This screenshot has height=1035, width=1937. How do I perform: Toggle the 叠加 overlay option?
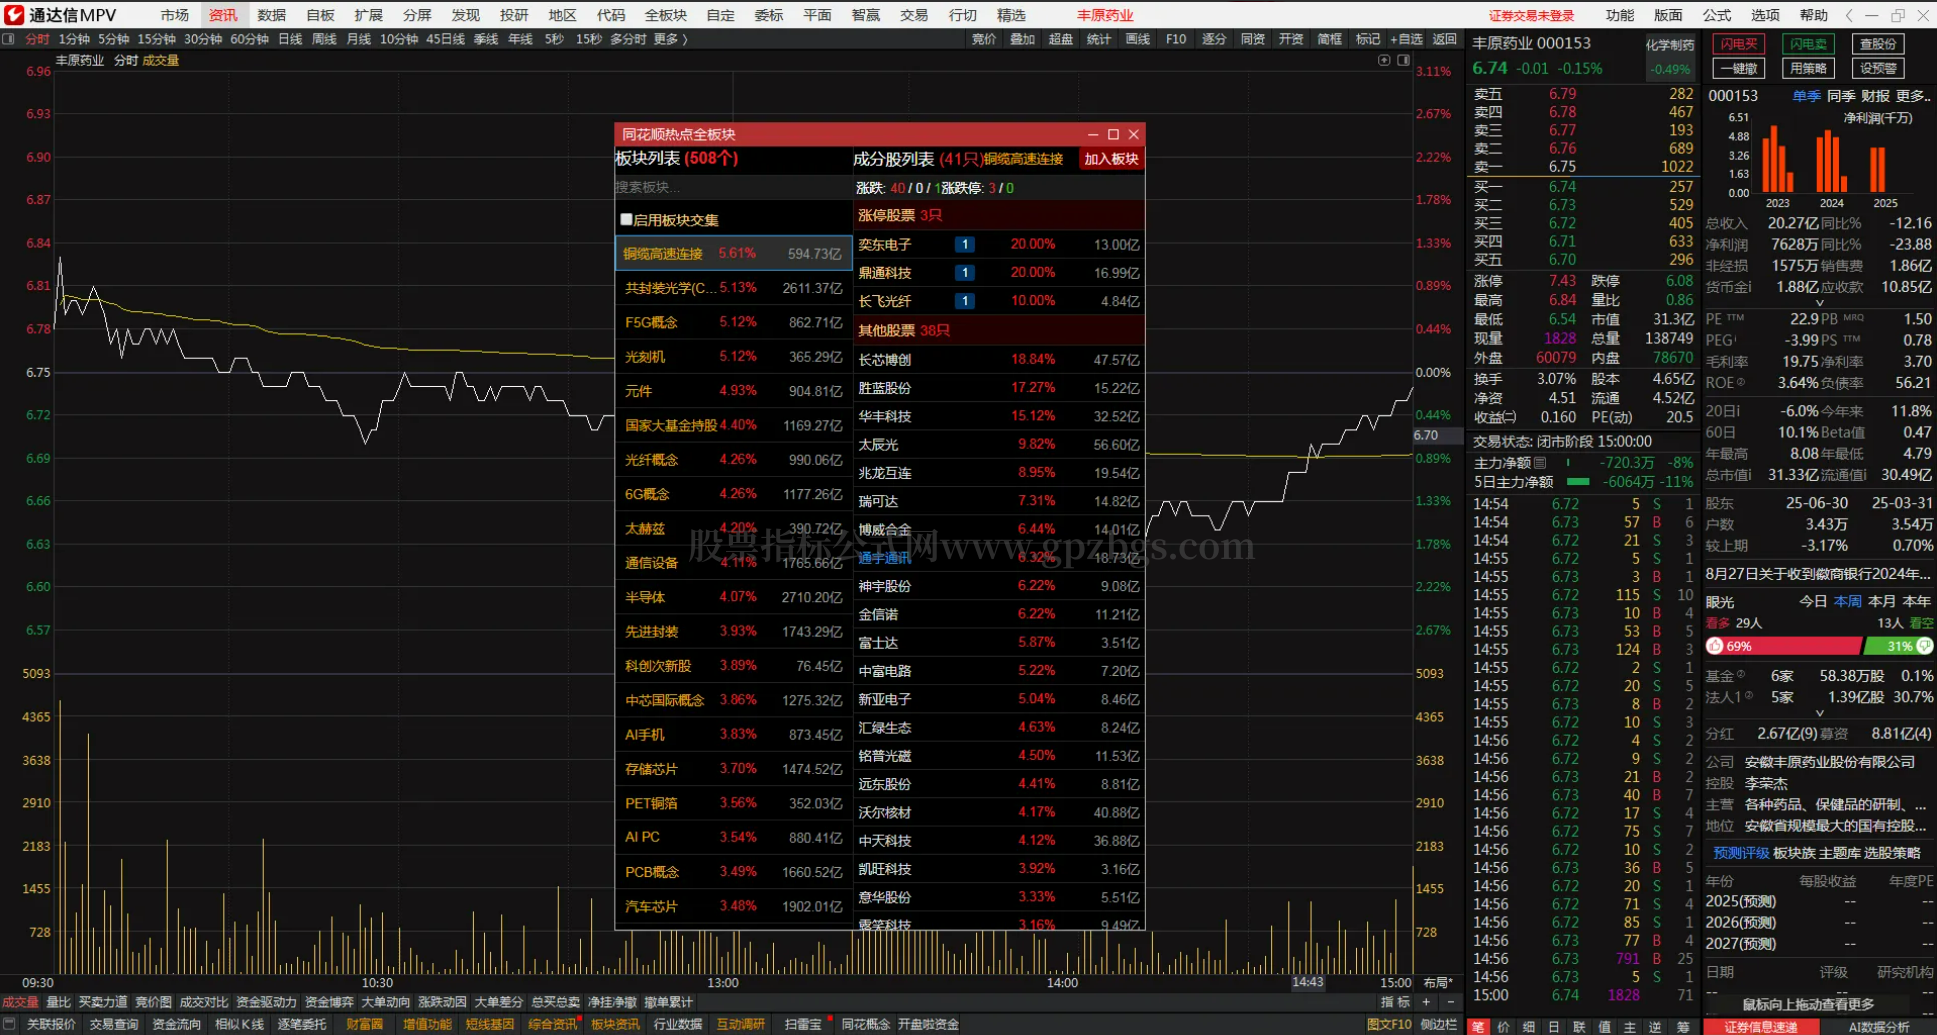click(x=1022, y=39)
